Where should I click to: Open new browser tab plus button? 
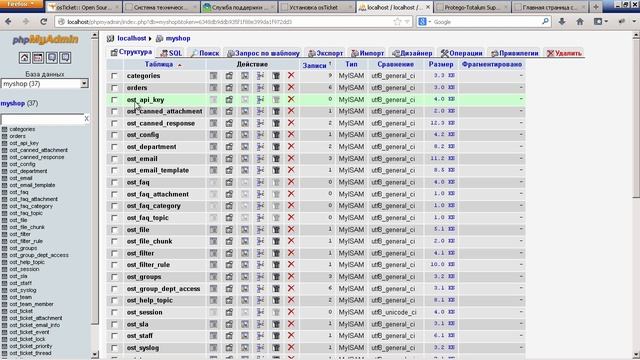tap(596, 7)
